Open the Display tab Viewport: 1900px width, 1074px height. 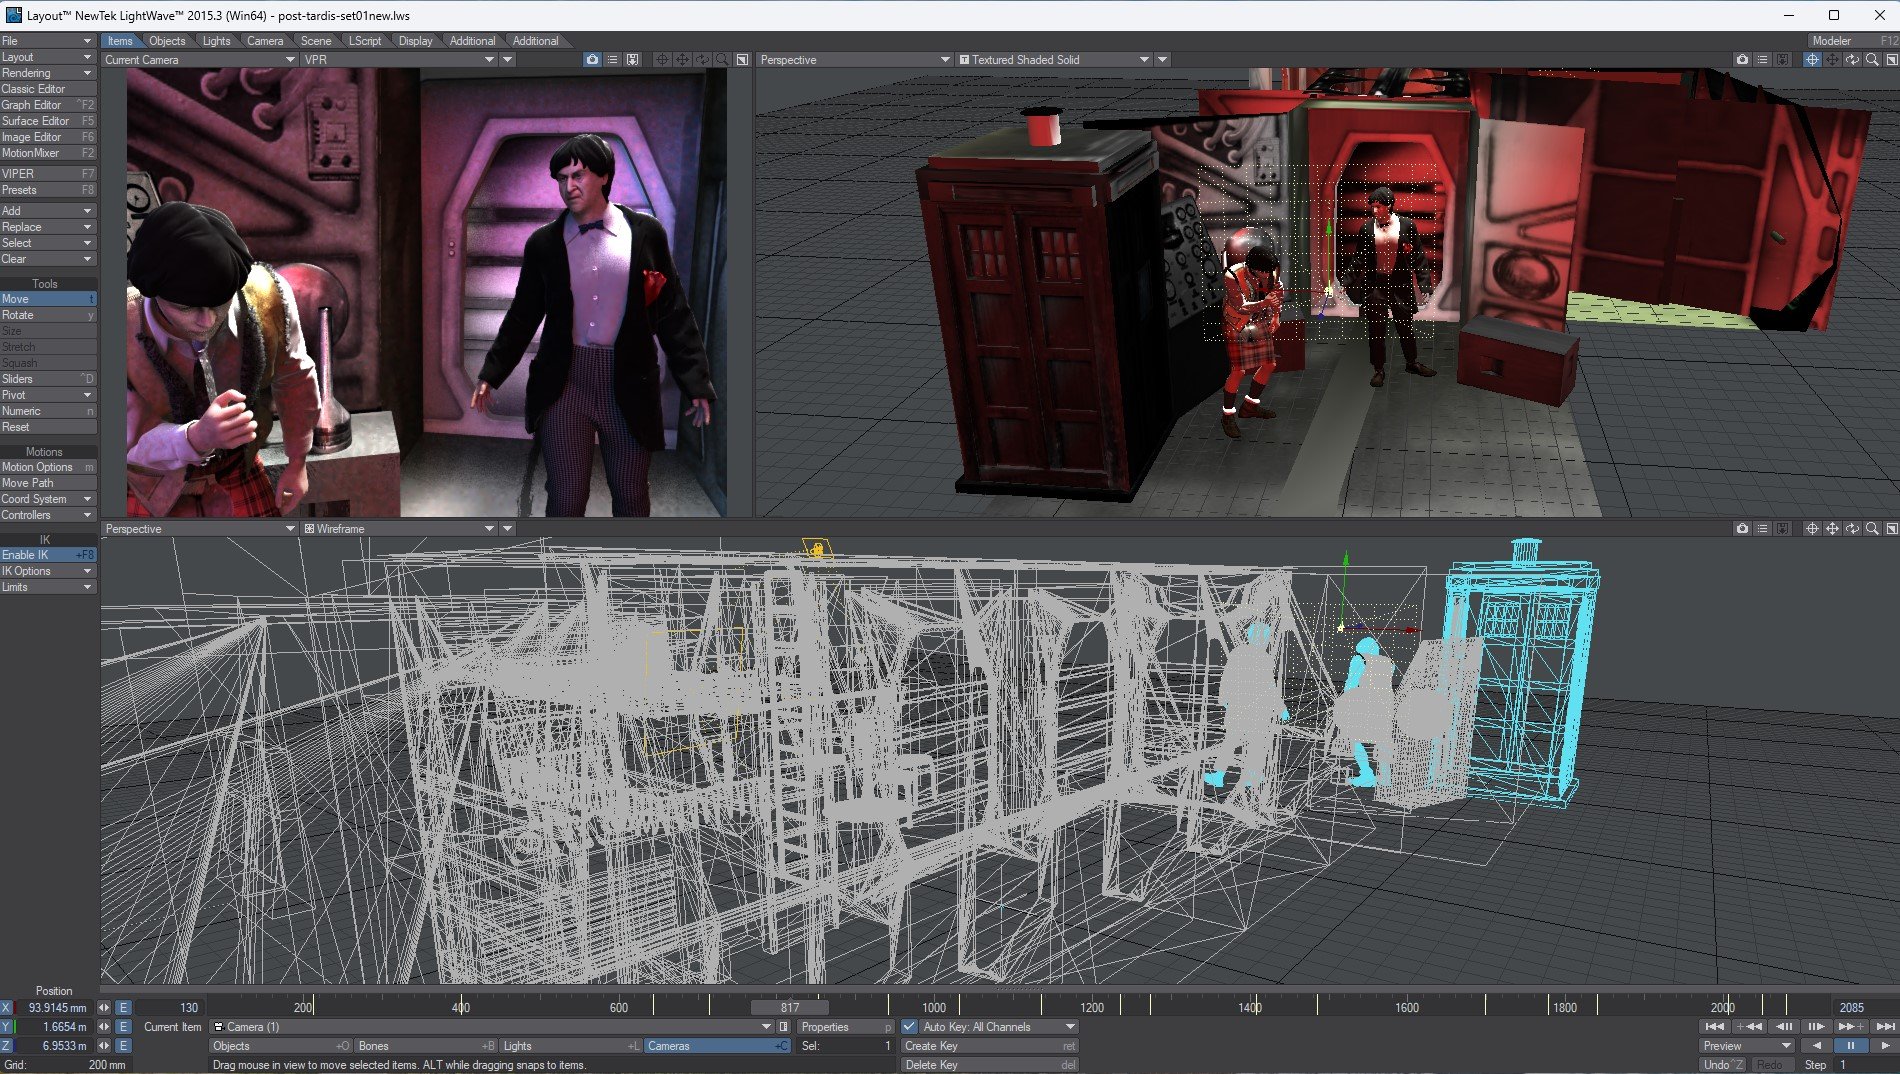pos(416,41)
